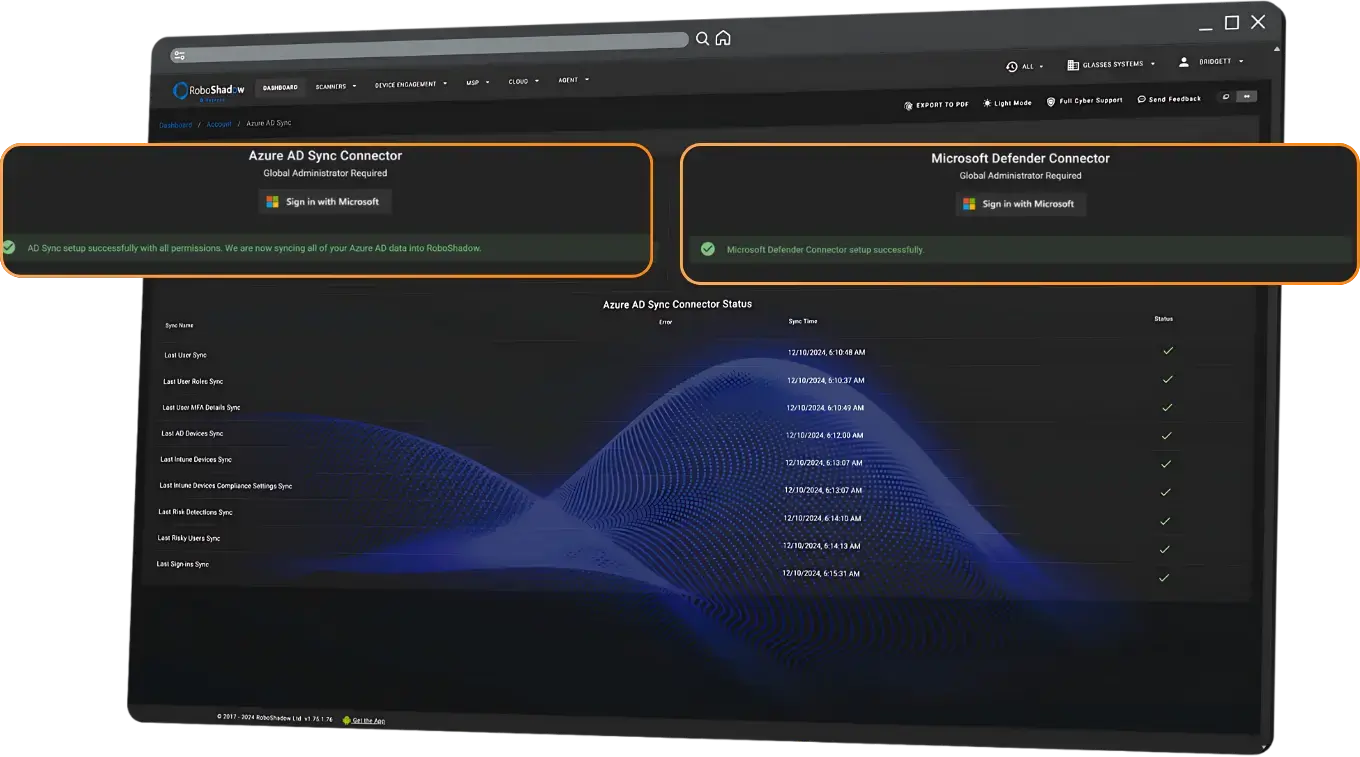Click status checkmark for Last User MFA Details Sync
Screen dimensions: 1360x757
1166,408
